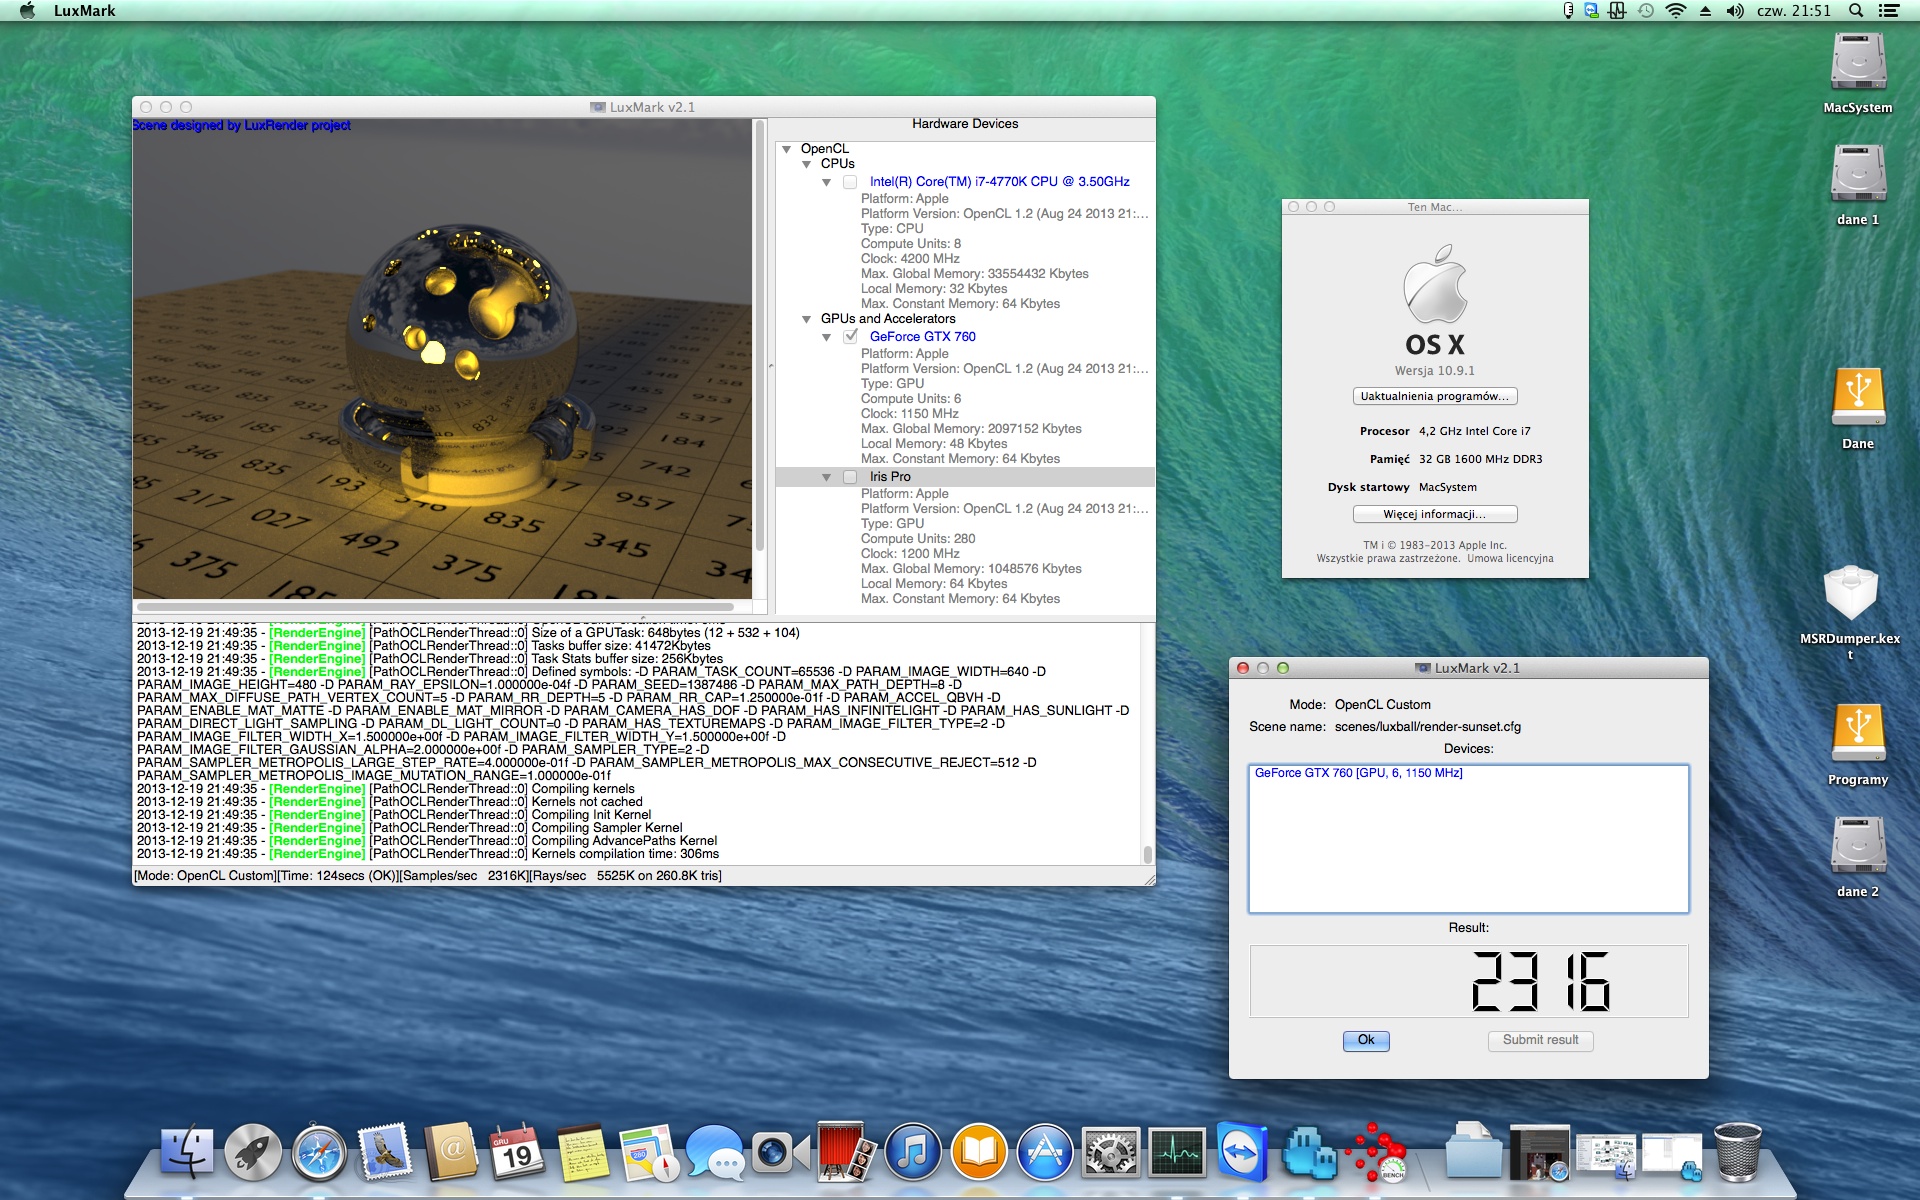Select 'Clock: 4200 MHz' row
1920x1200 pixels.
pyautogui.click(x=910, y=259)
